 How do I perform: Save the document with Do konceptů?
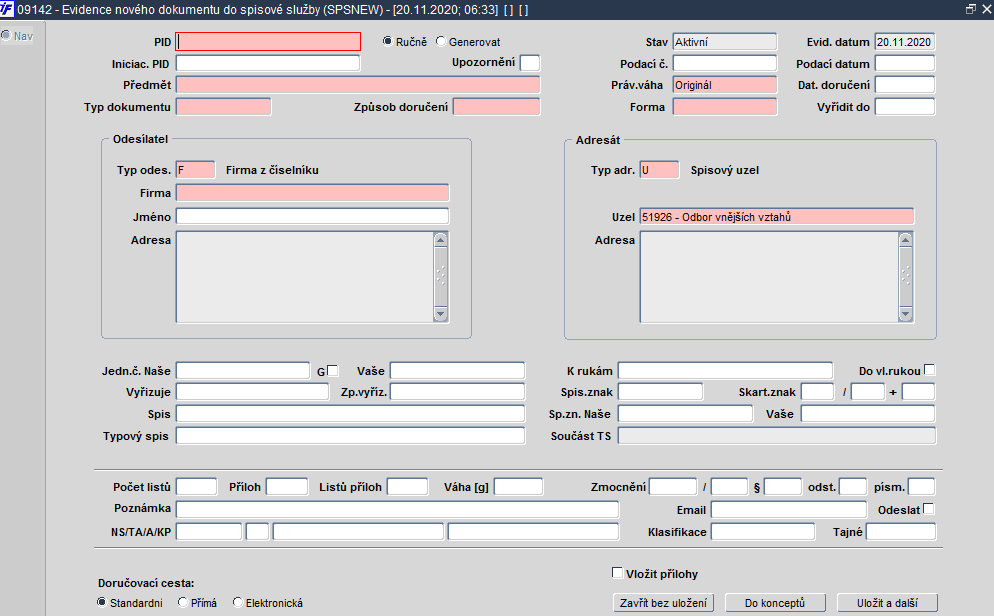click(x=775, y=603)
